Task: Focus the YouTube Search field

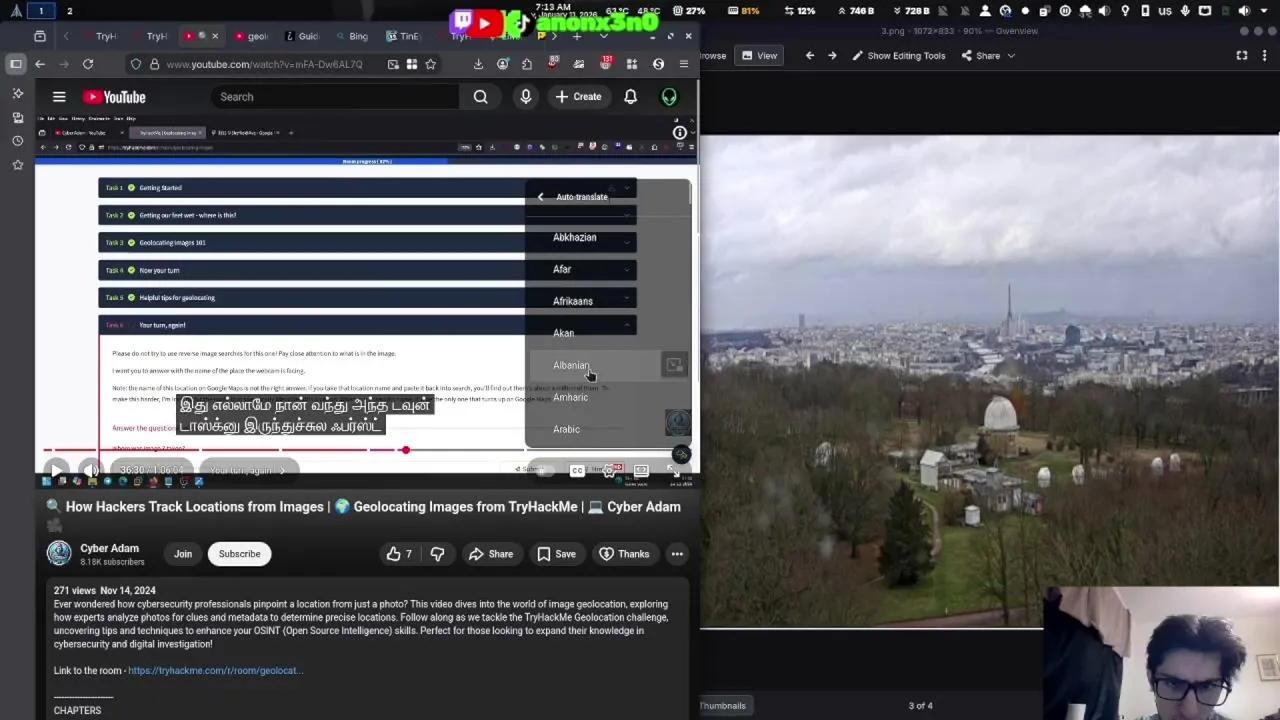Action: (336, 97)
